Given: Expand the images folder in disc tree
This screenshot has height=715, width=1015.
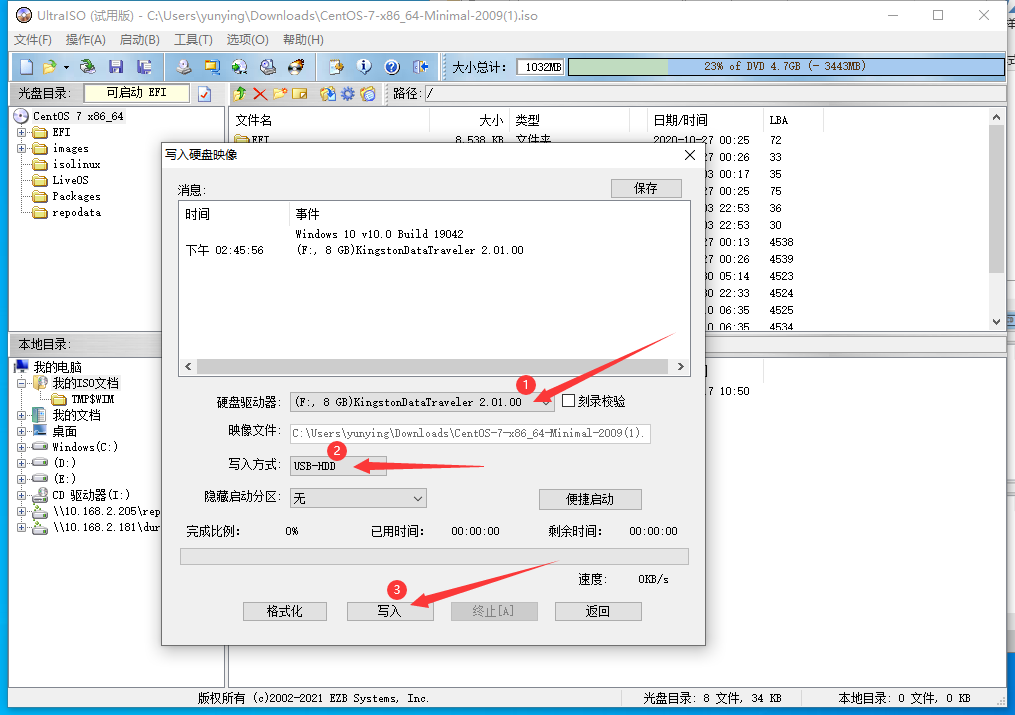Looking at the screenshot, I should pyautogui.click(x=21, y=148).
